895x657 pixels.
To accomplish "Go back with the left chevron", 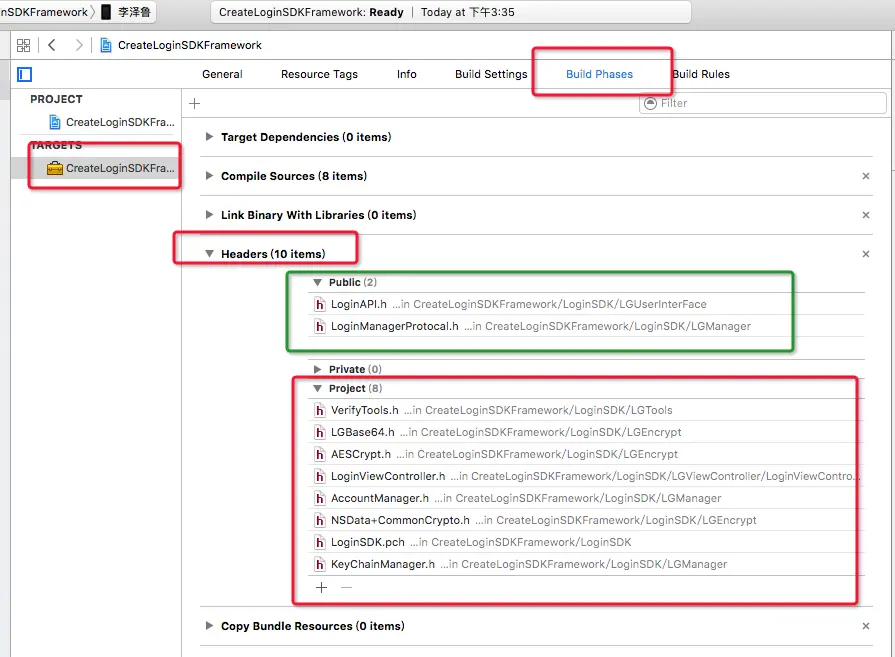I will pyautogui.click(x=52, y=45).
